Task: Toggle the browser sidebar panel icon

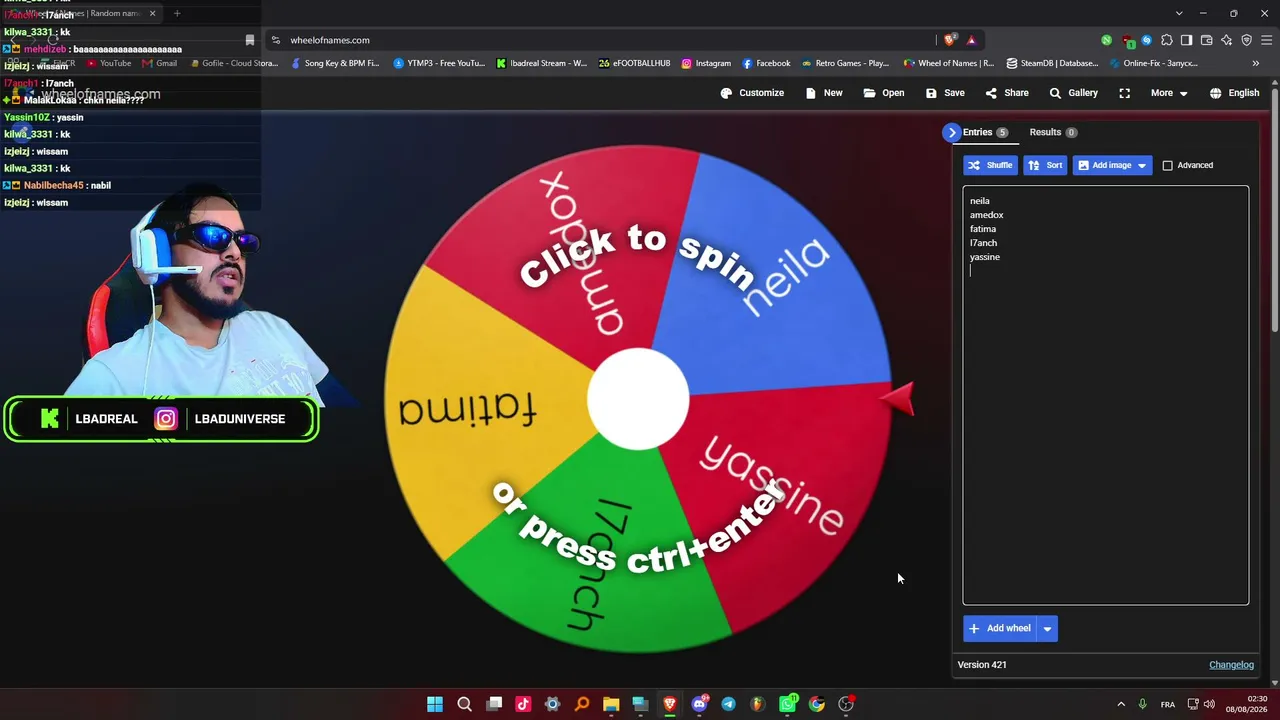Action: tap(1186, 40)
